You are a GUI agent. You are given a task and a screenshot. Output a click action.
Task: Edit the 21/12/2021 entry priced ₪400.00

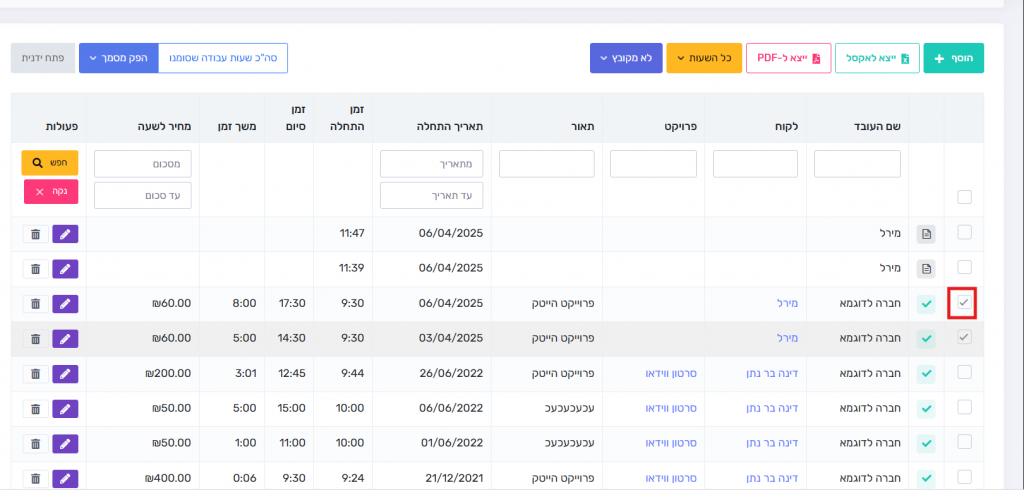pyautogui.click(x=65, y=479)
